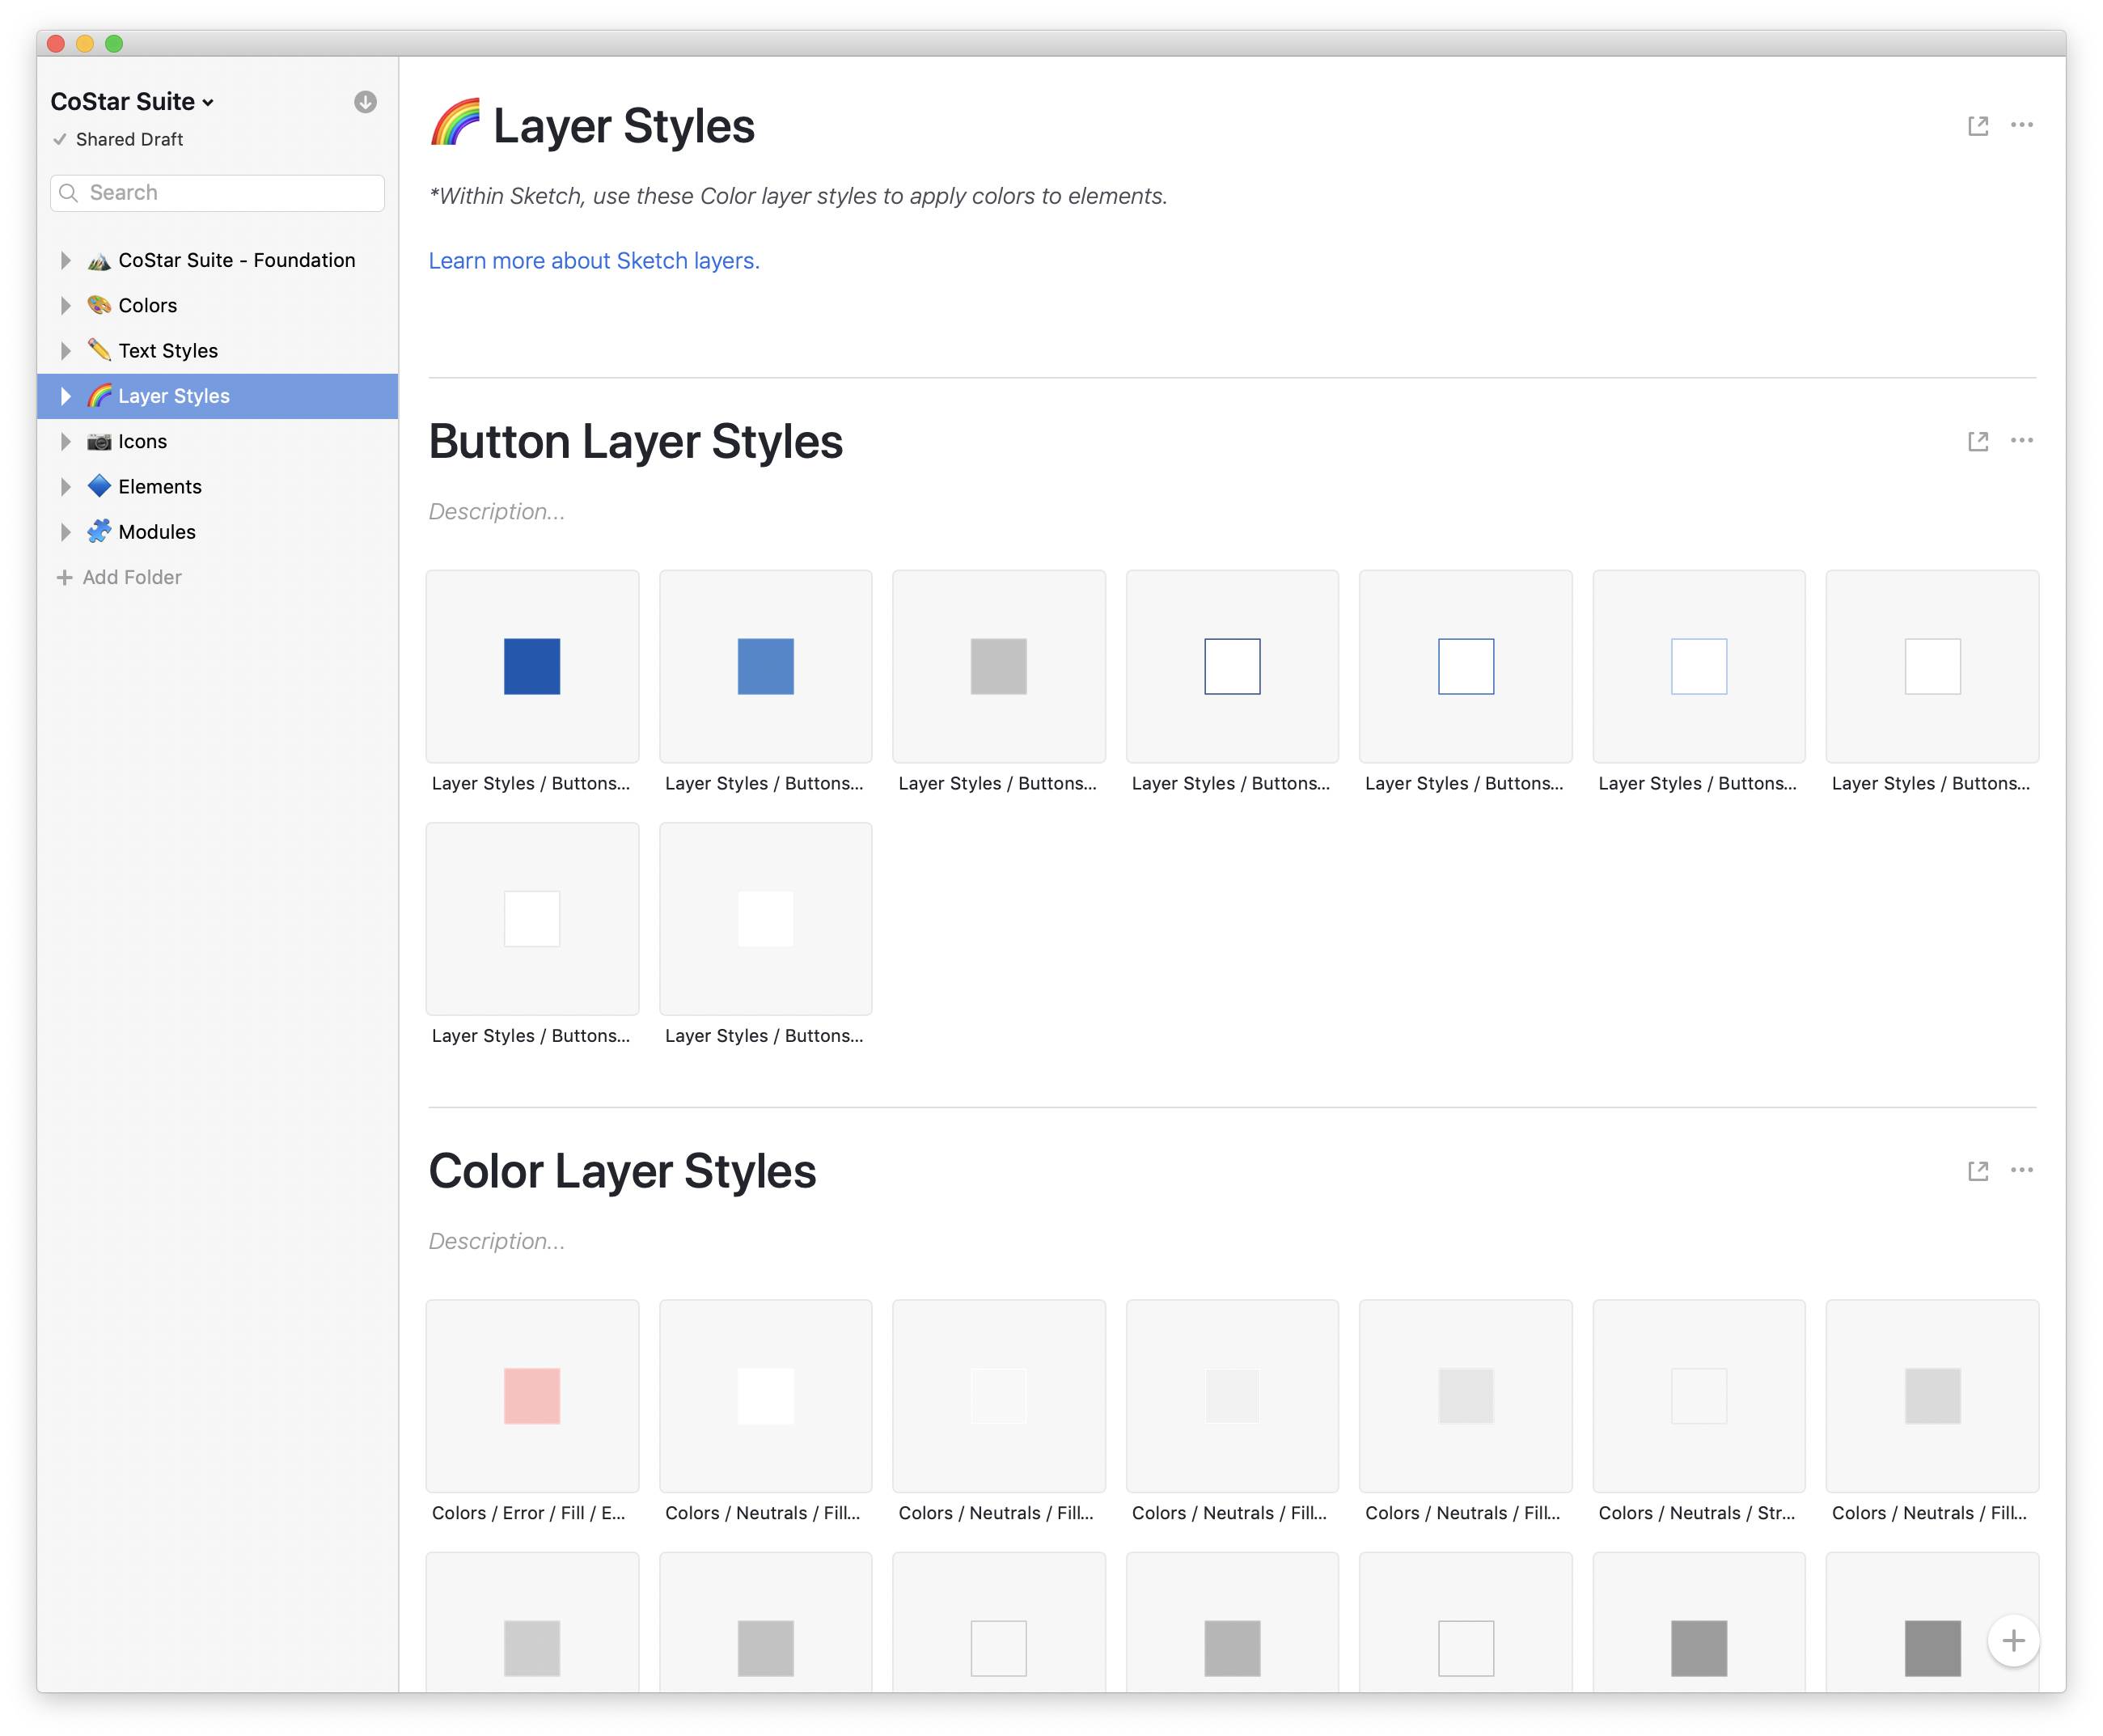The height and width of the screenshot is (1736, 2103).
Task: Select the dark blue button layer style swatch
Action: (x=532, y=666)
